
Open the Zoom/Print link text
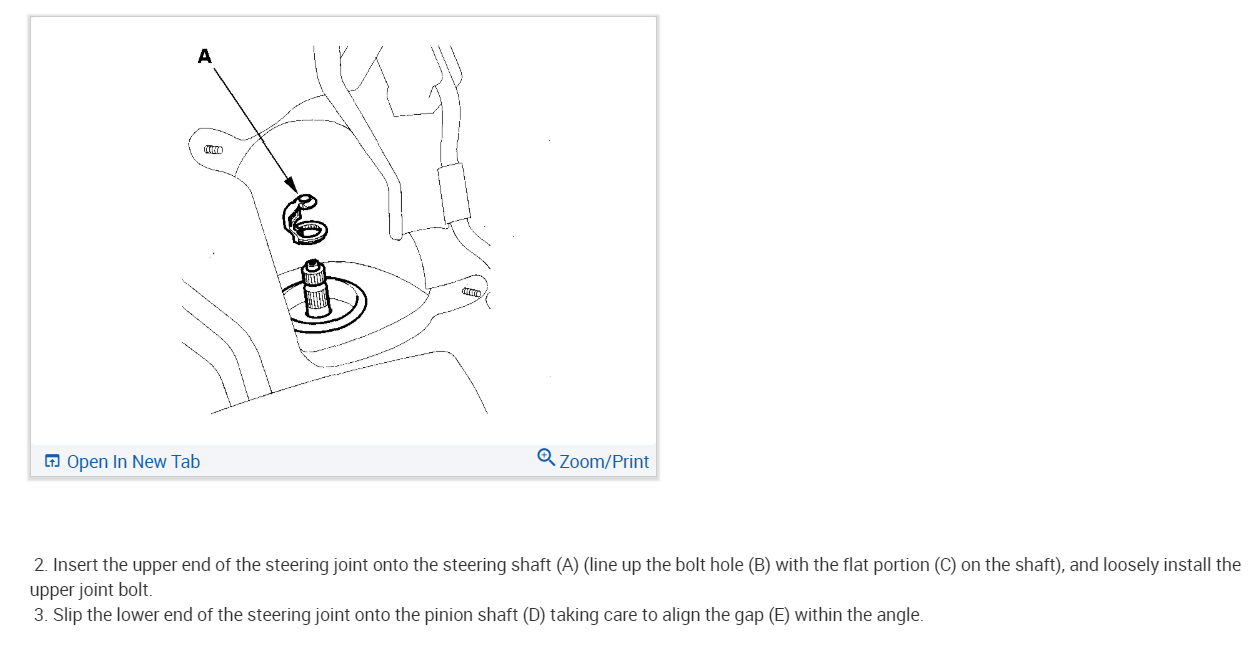coord(604,462)
